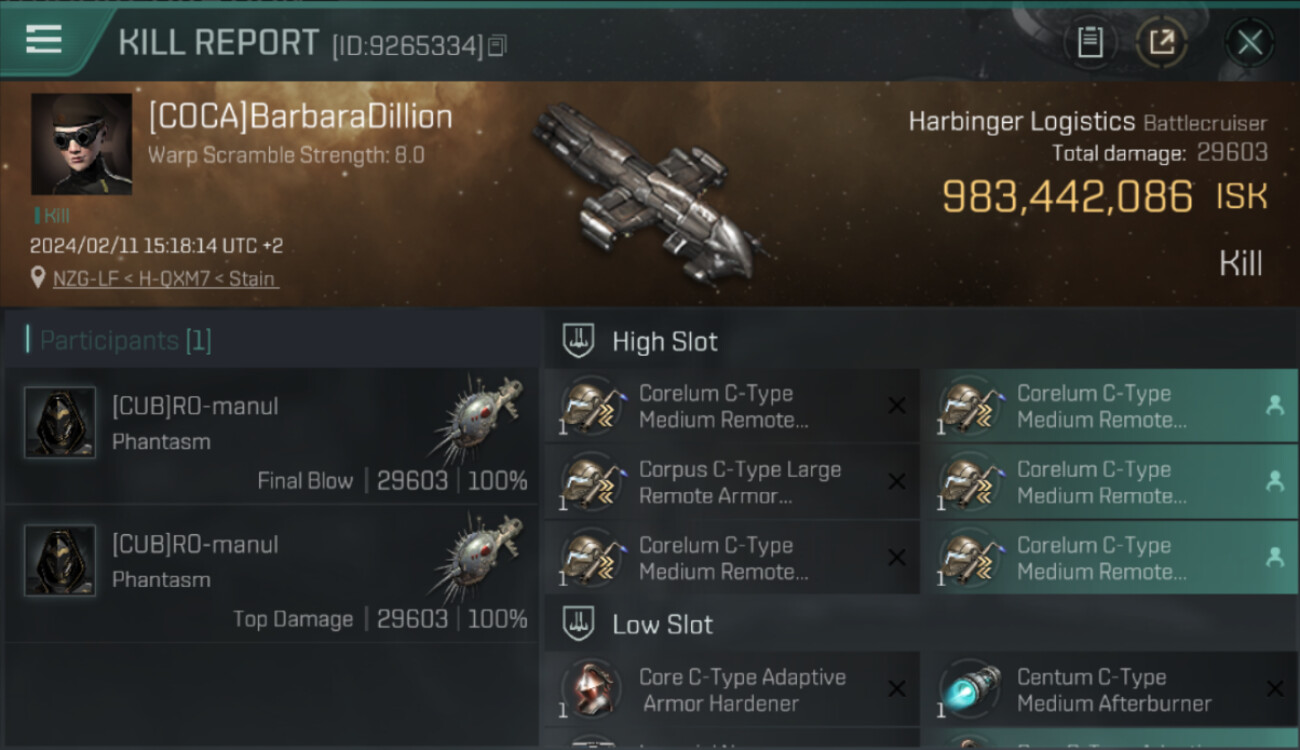Open BarbaraDillion's pilot portrait
Image resolution: width=1300 pixels, height=750 pixels.
point(81,144)
